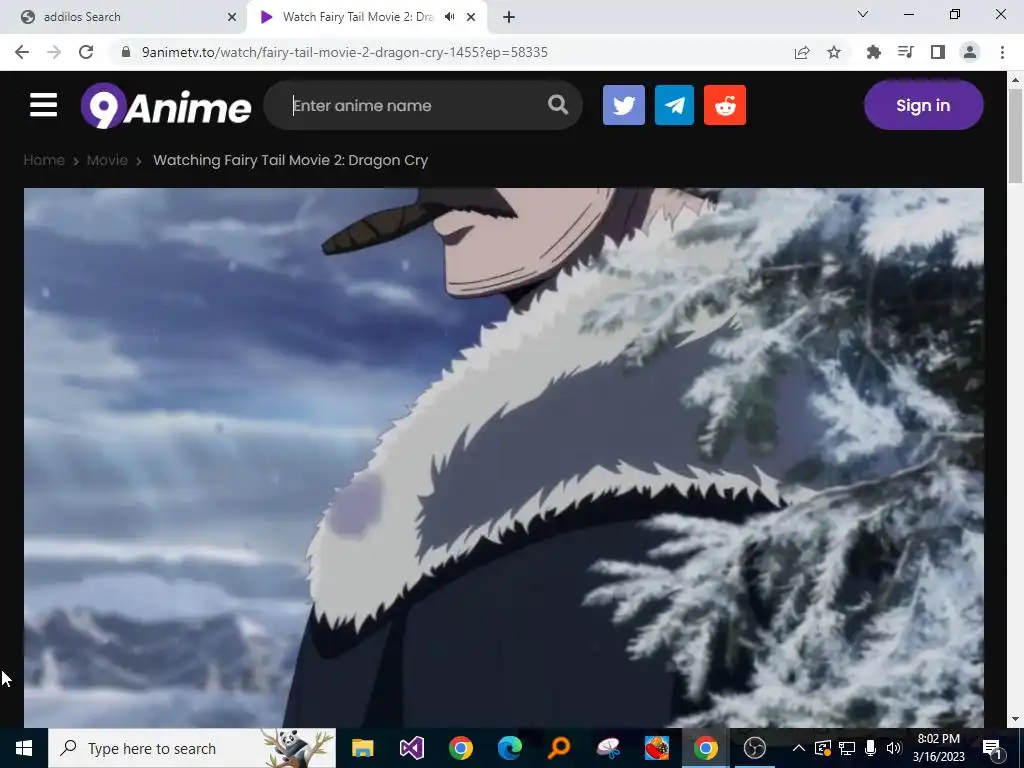The image size is (1024, 768).
Task: Click the 9Anime logo
Action: pyautogui.click(x=165, y=106)
